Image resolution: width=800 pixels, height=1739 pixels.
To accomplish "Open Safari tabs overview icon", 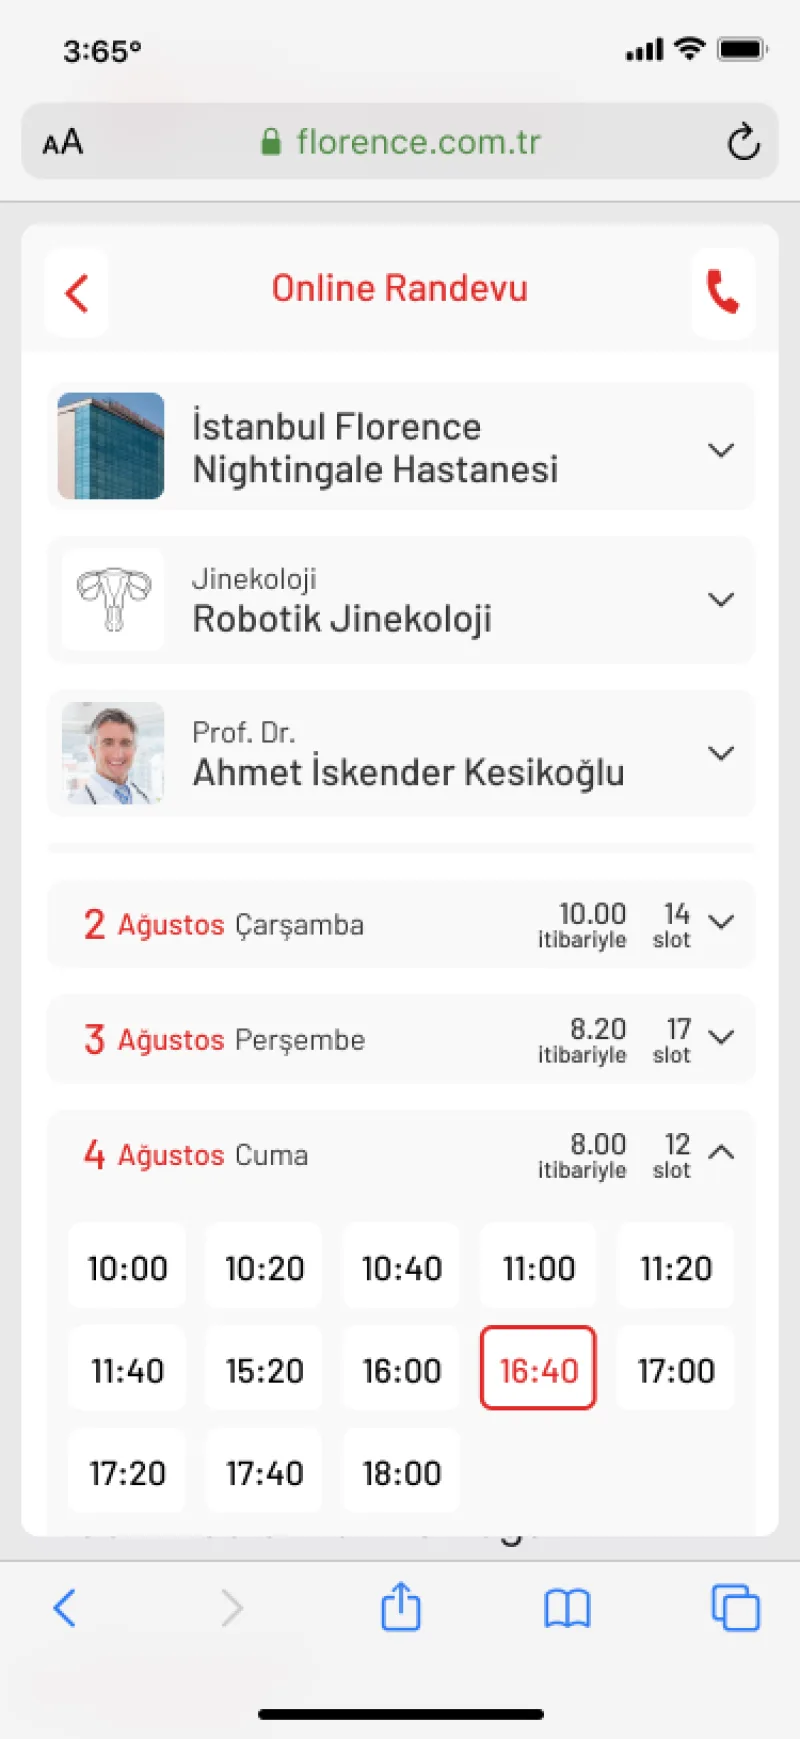I will coord(735,1608).
